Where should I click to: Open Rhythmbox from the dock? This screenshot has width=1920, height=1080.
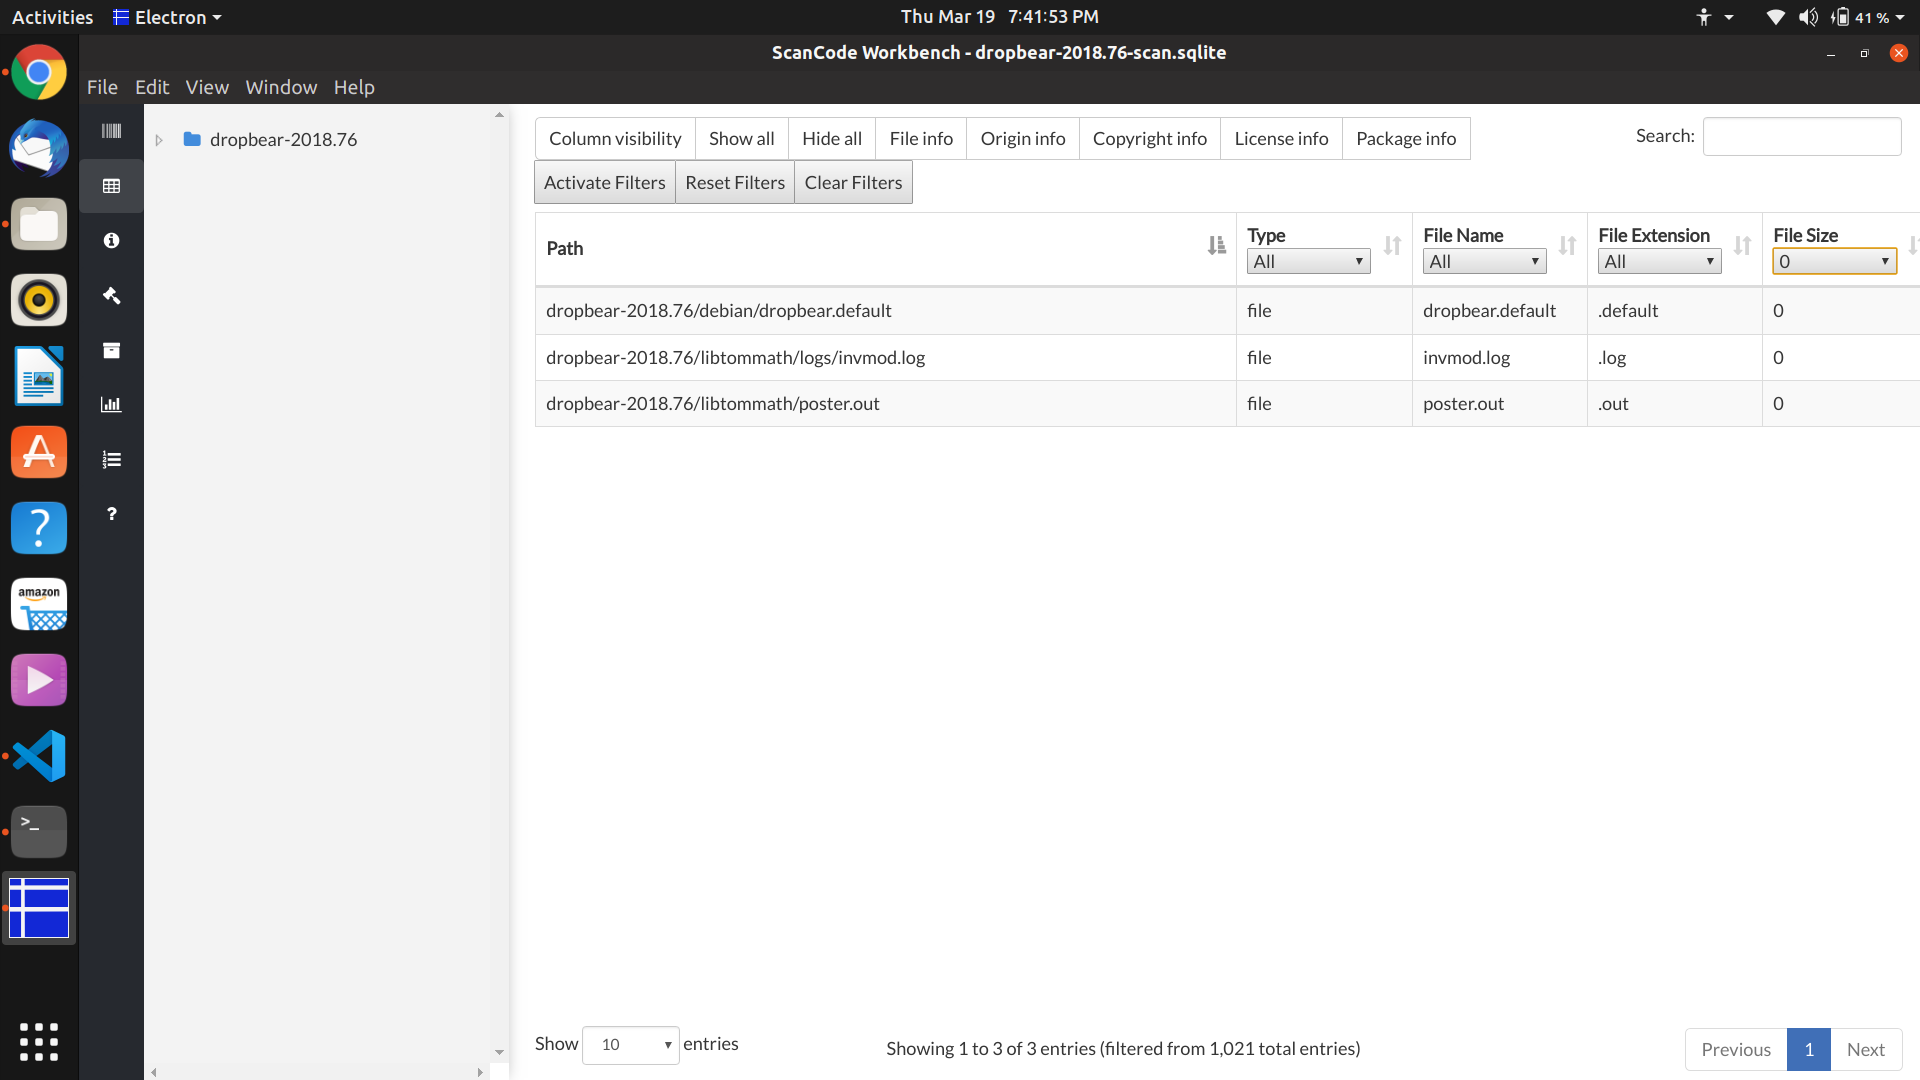[x=39, y=300]
